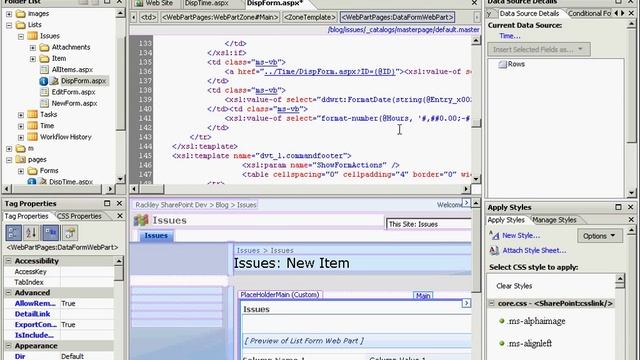The image size is (640, 360).
Task: Click the Attach Style Sheet link
Action: coord(534,251)
